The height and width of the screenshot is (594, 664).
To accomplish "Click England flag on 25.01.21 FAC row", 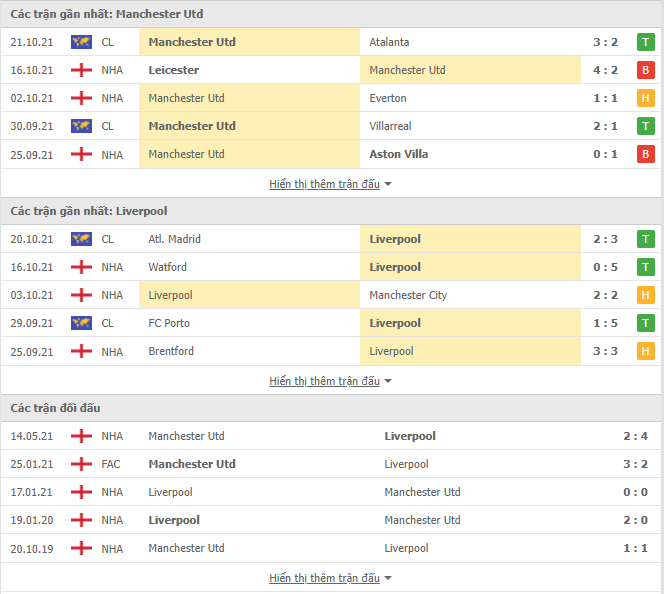I will point(81,464).
